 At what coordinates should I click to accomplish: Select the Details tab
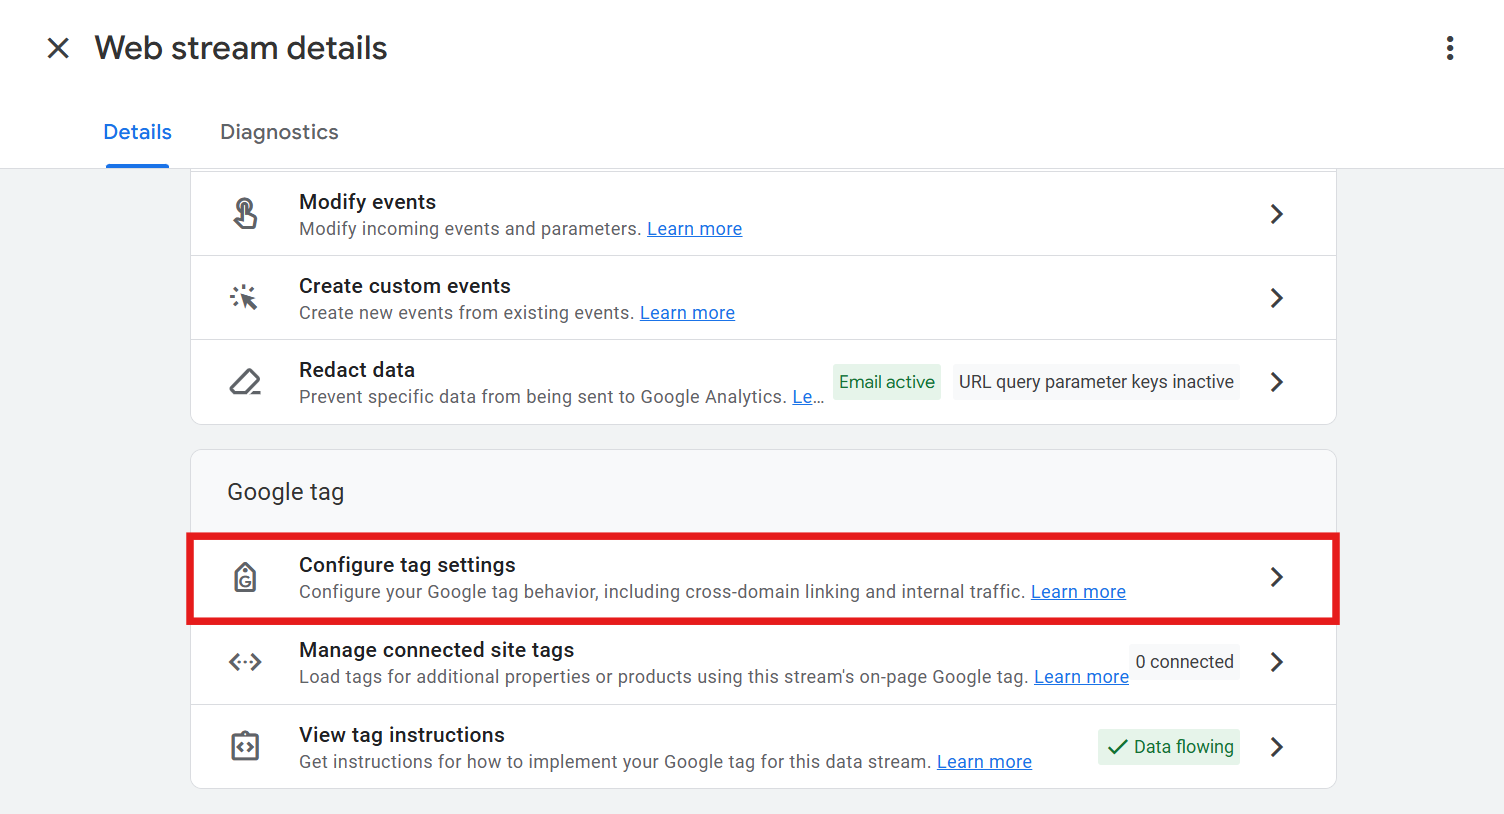point(138,132)
